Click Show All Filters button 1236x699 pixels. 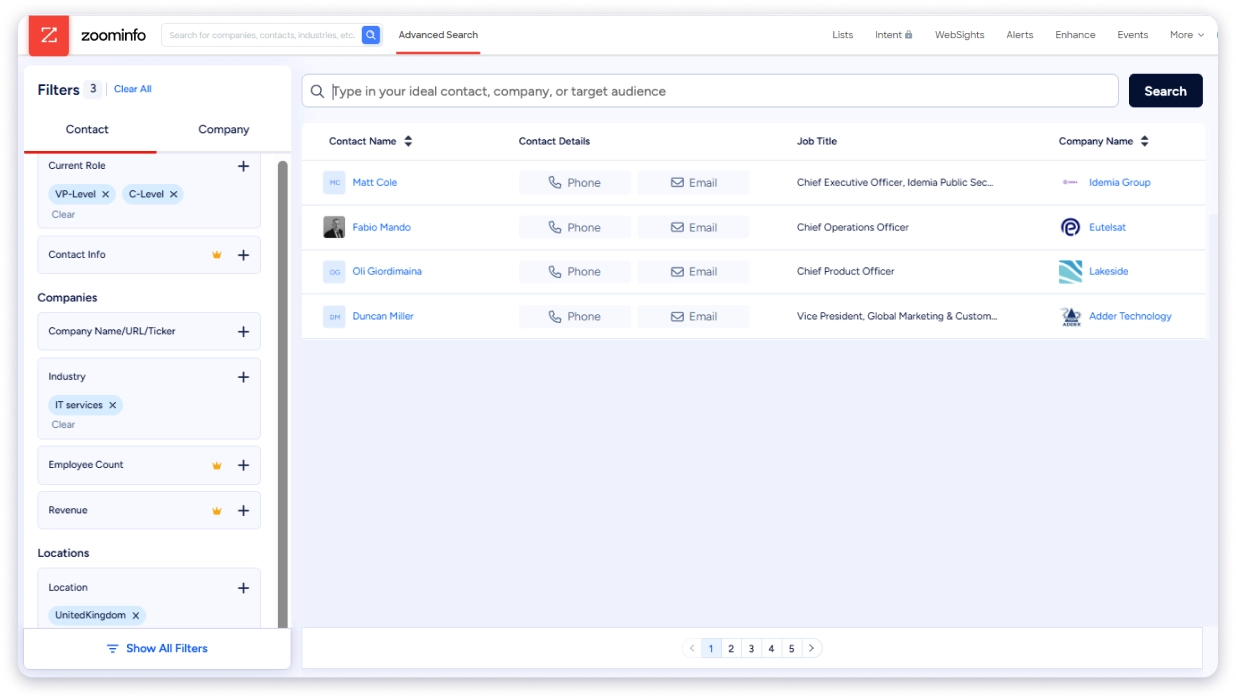coord(157,649)
